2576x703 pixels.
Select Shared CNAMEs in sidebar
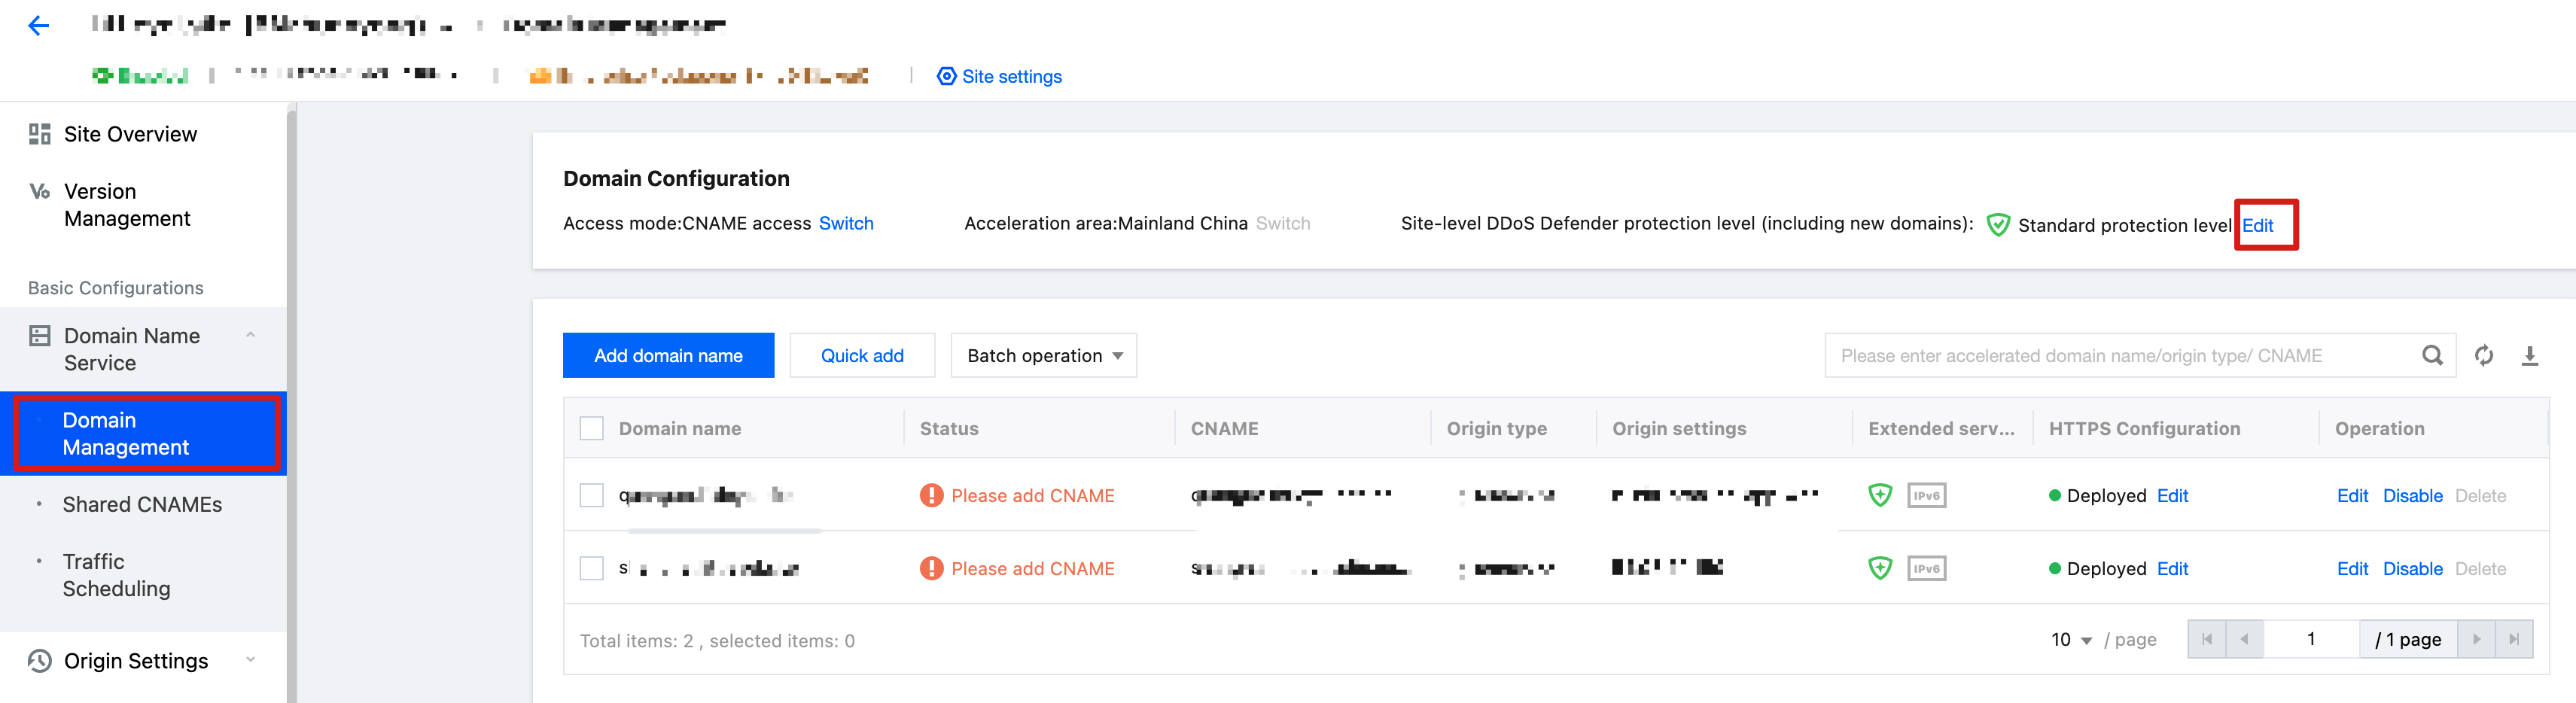[x=142, y=504]
